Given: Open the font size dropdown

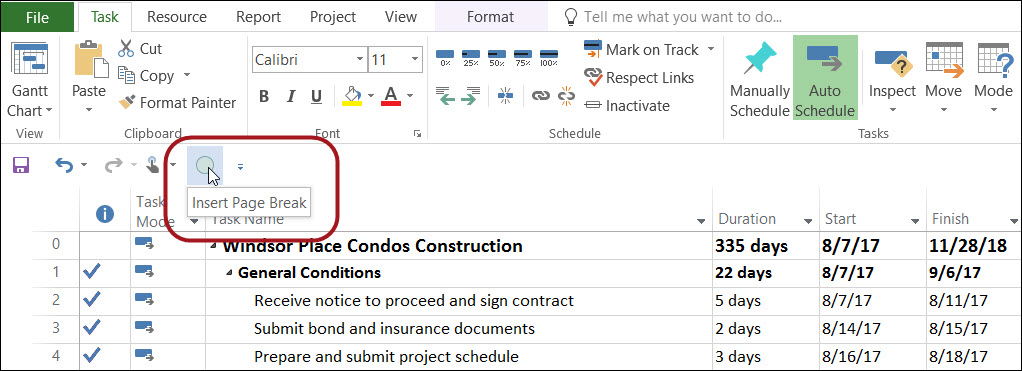Looking at the screenshot, I should pos(415,60).
